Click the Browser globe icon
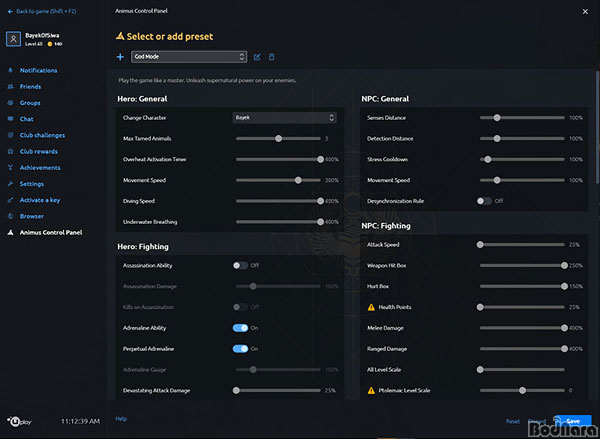Viewport: 600px width, 439px height. 11,216
